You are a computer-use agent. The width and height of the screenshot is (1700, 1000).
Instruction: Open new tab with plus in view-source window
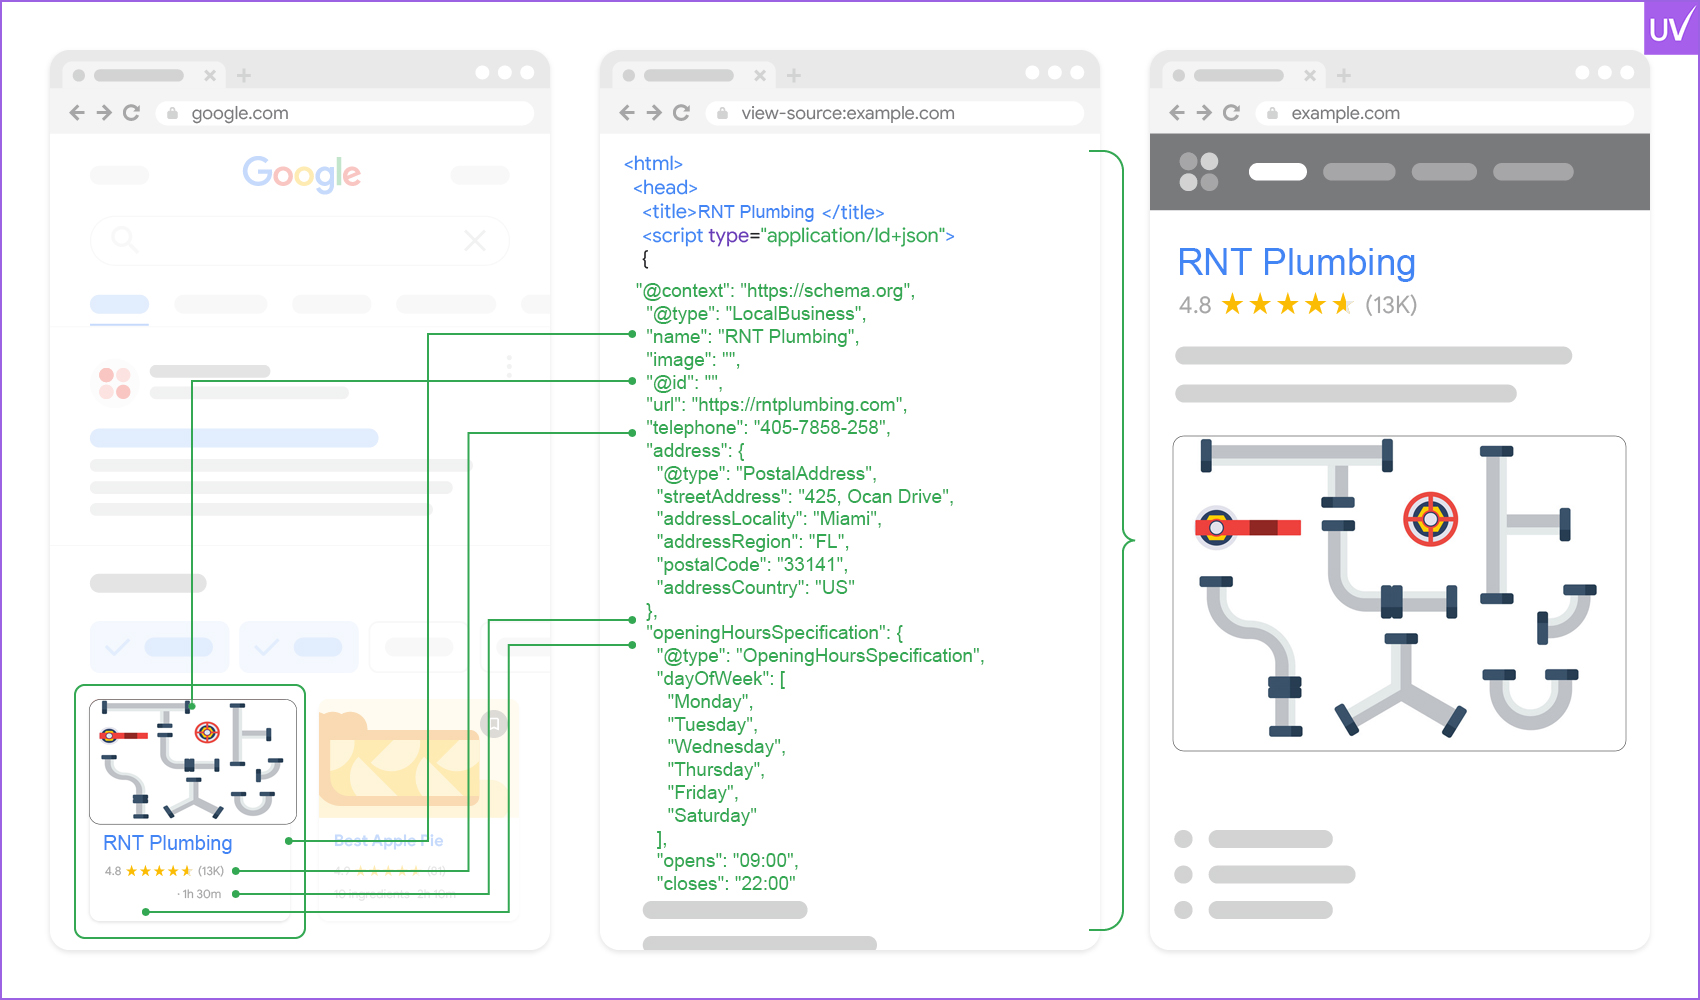[794, 76]
